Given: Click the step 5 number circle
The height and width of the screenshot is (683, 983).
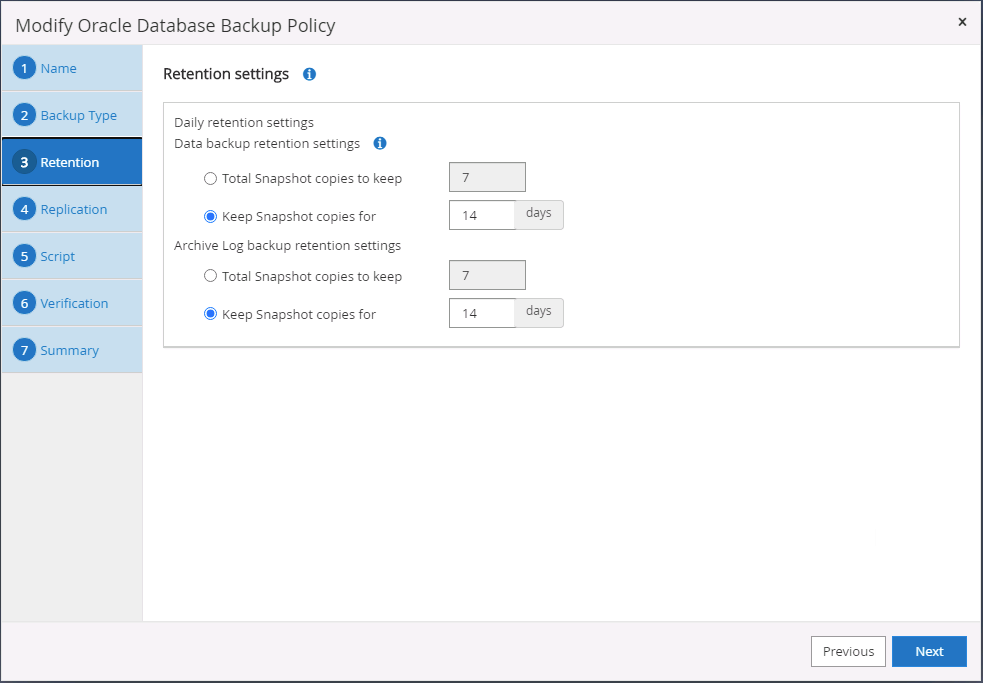Looking at the screenshot, I should click(x=26, y=256).
